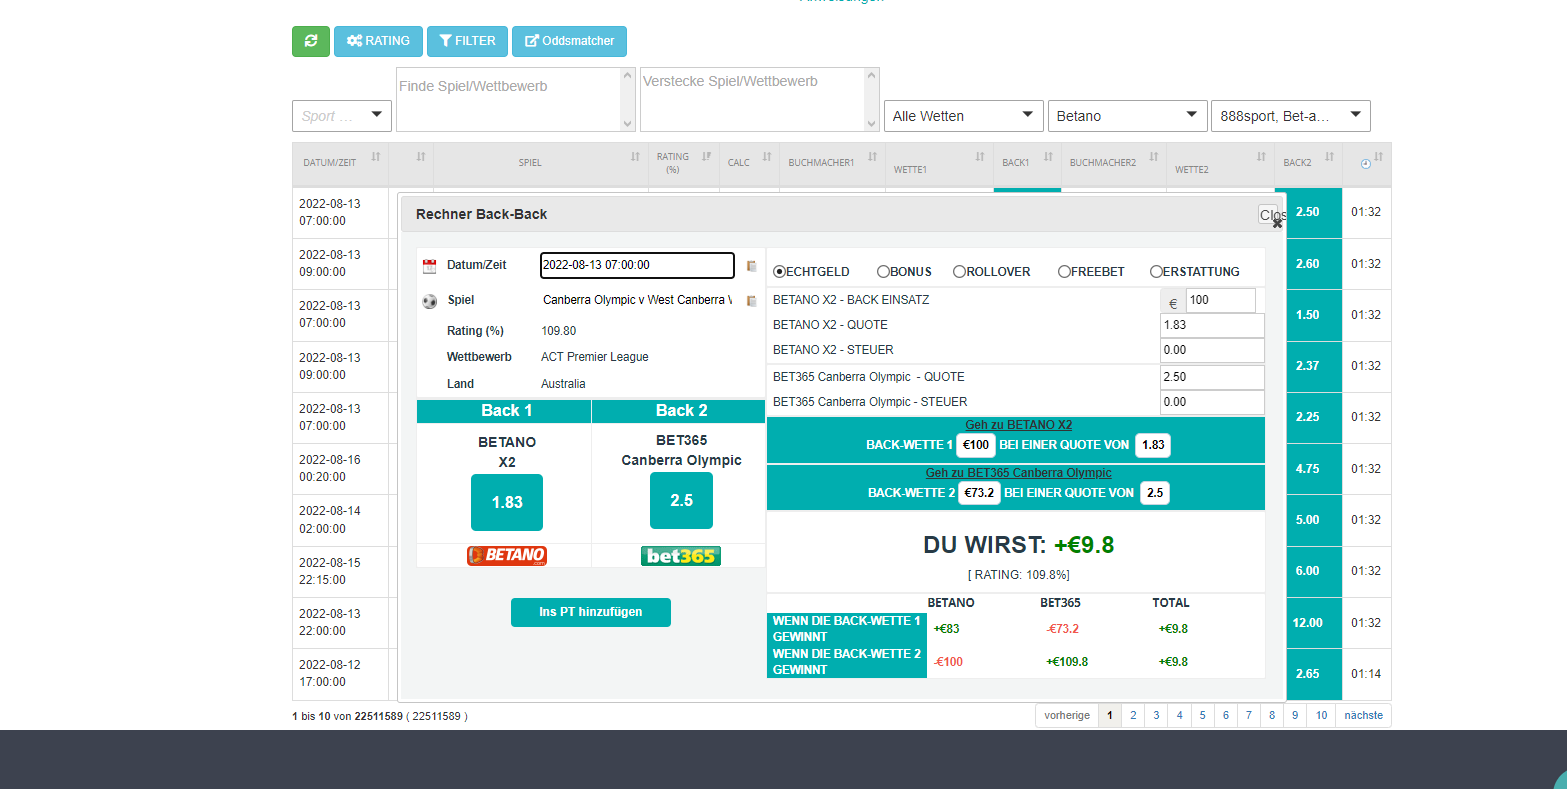
Task: Click the soccer ball icon beside Spiel
Action: pos(430,301)
